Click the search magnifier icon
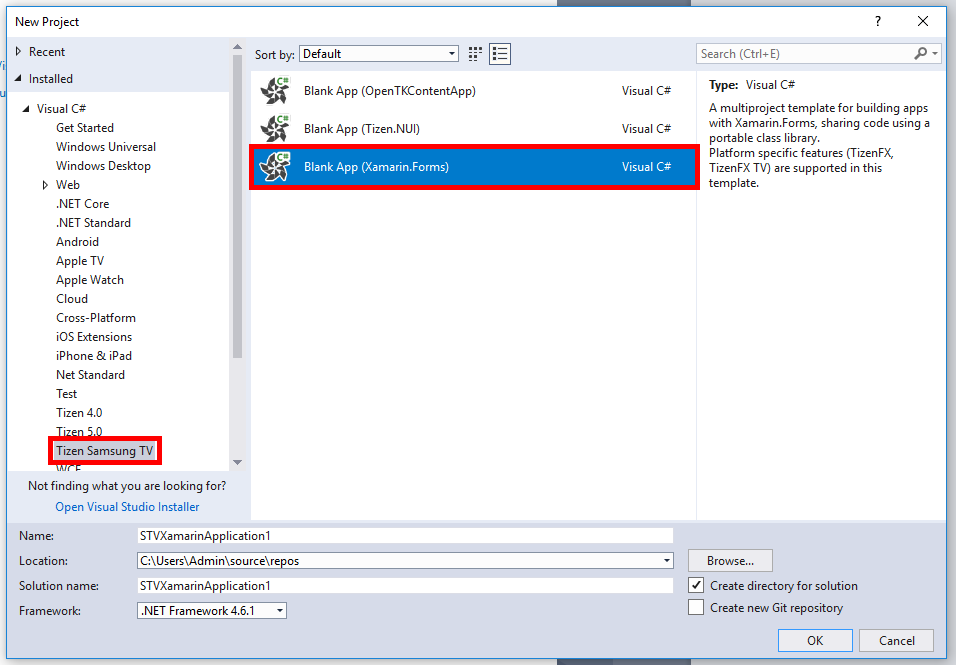 pos(919,53)
